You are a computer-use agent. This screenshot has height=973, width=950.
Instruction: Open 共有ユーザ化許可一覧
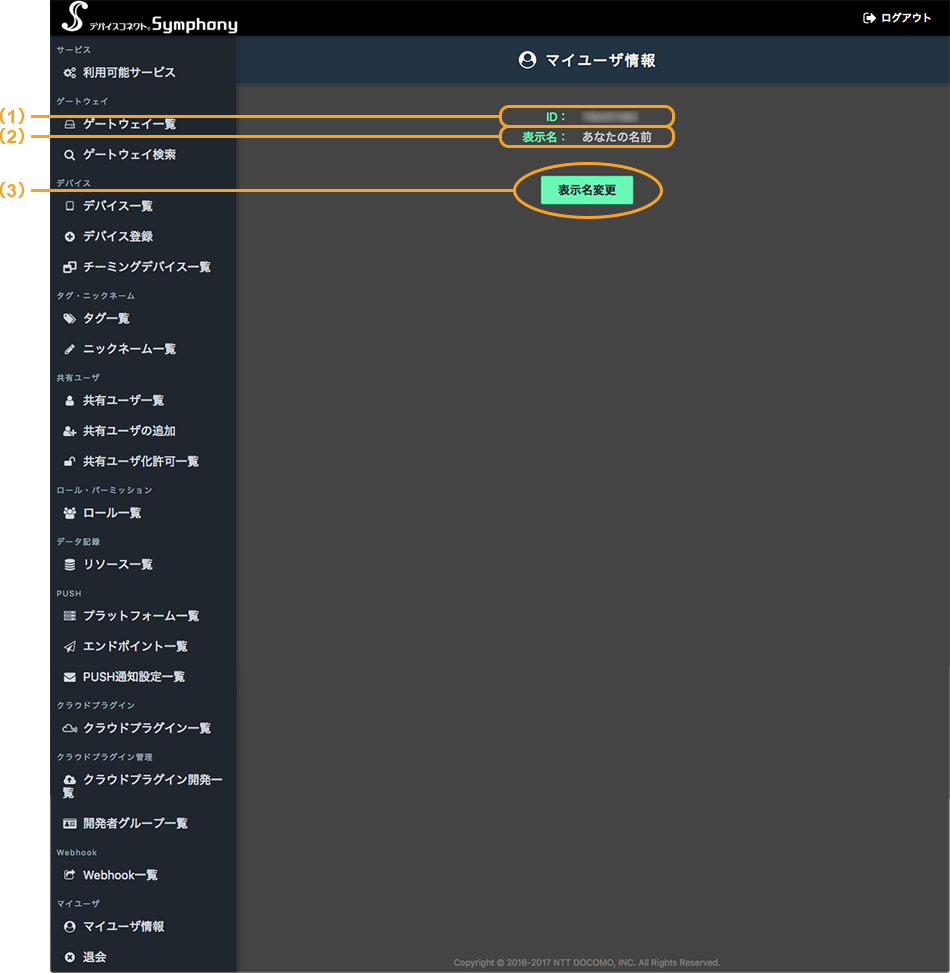pyautogui.click(x=143, y=461)
